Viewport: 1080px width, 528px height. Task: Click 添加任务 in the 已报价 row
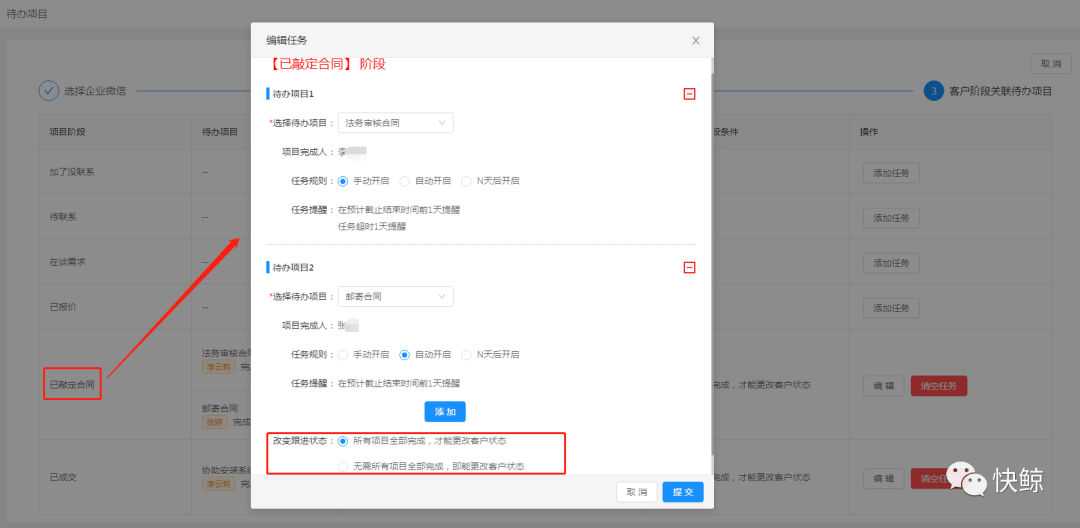891,308
